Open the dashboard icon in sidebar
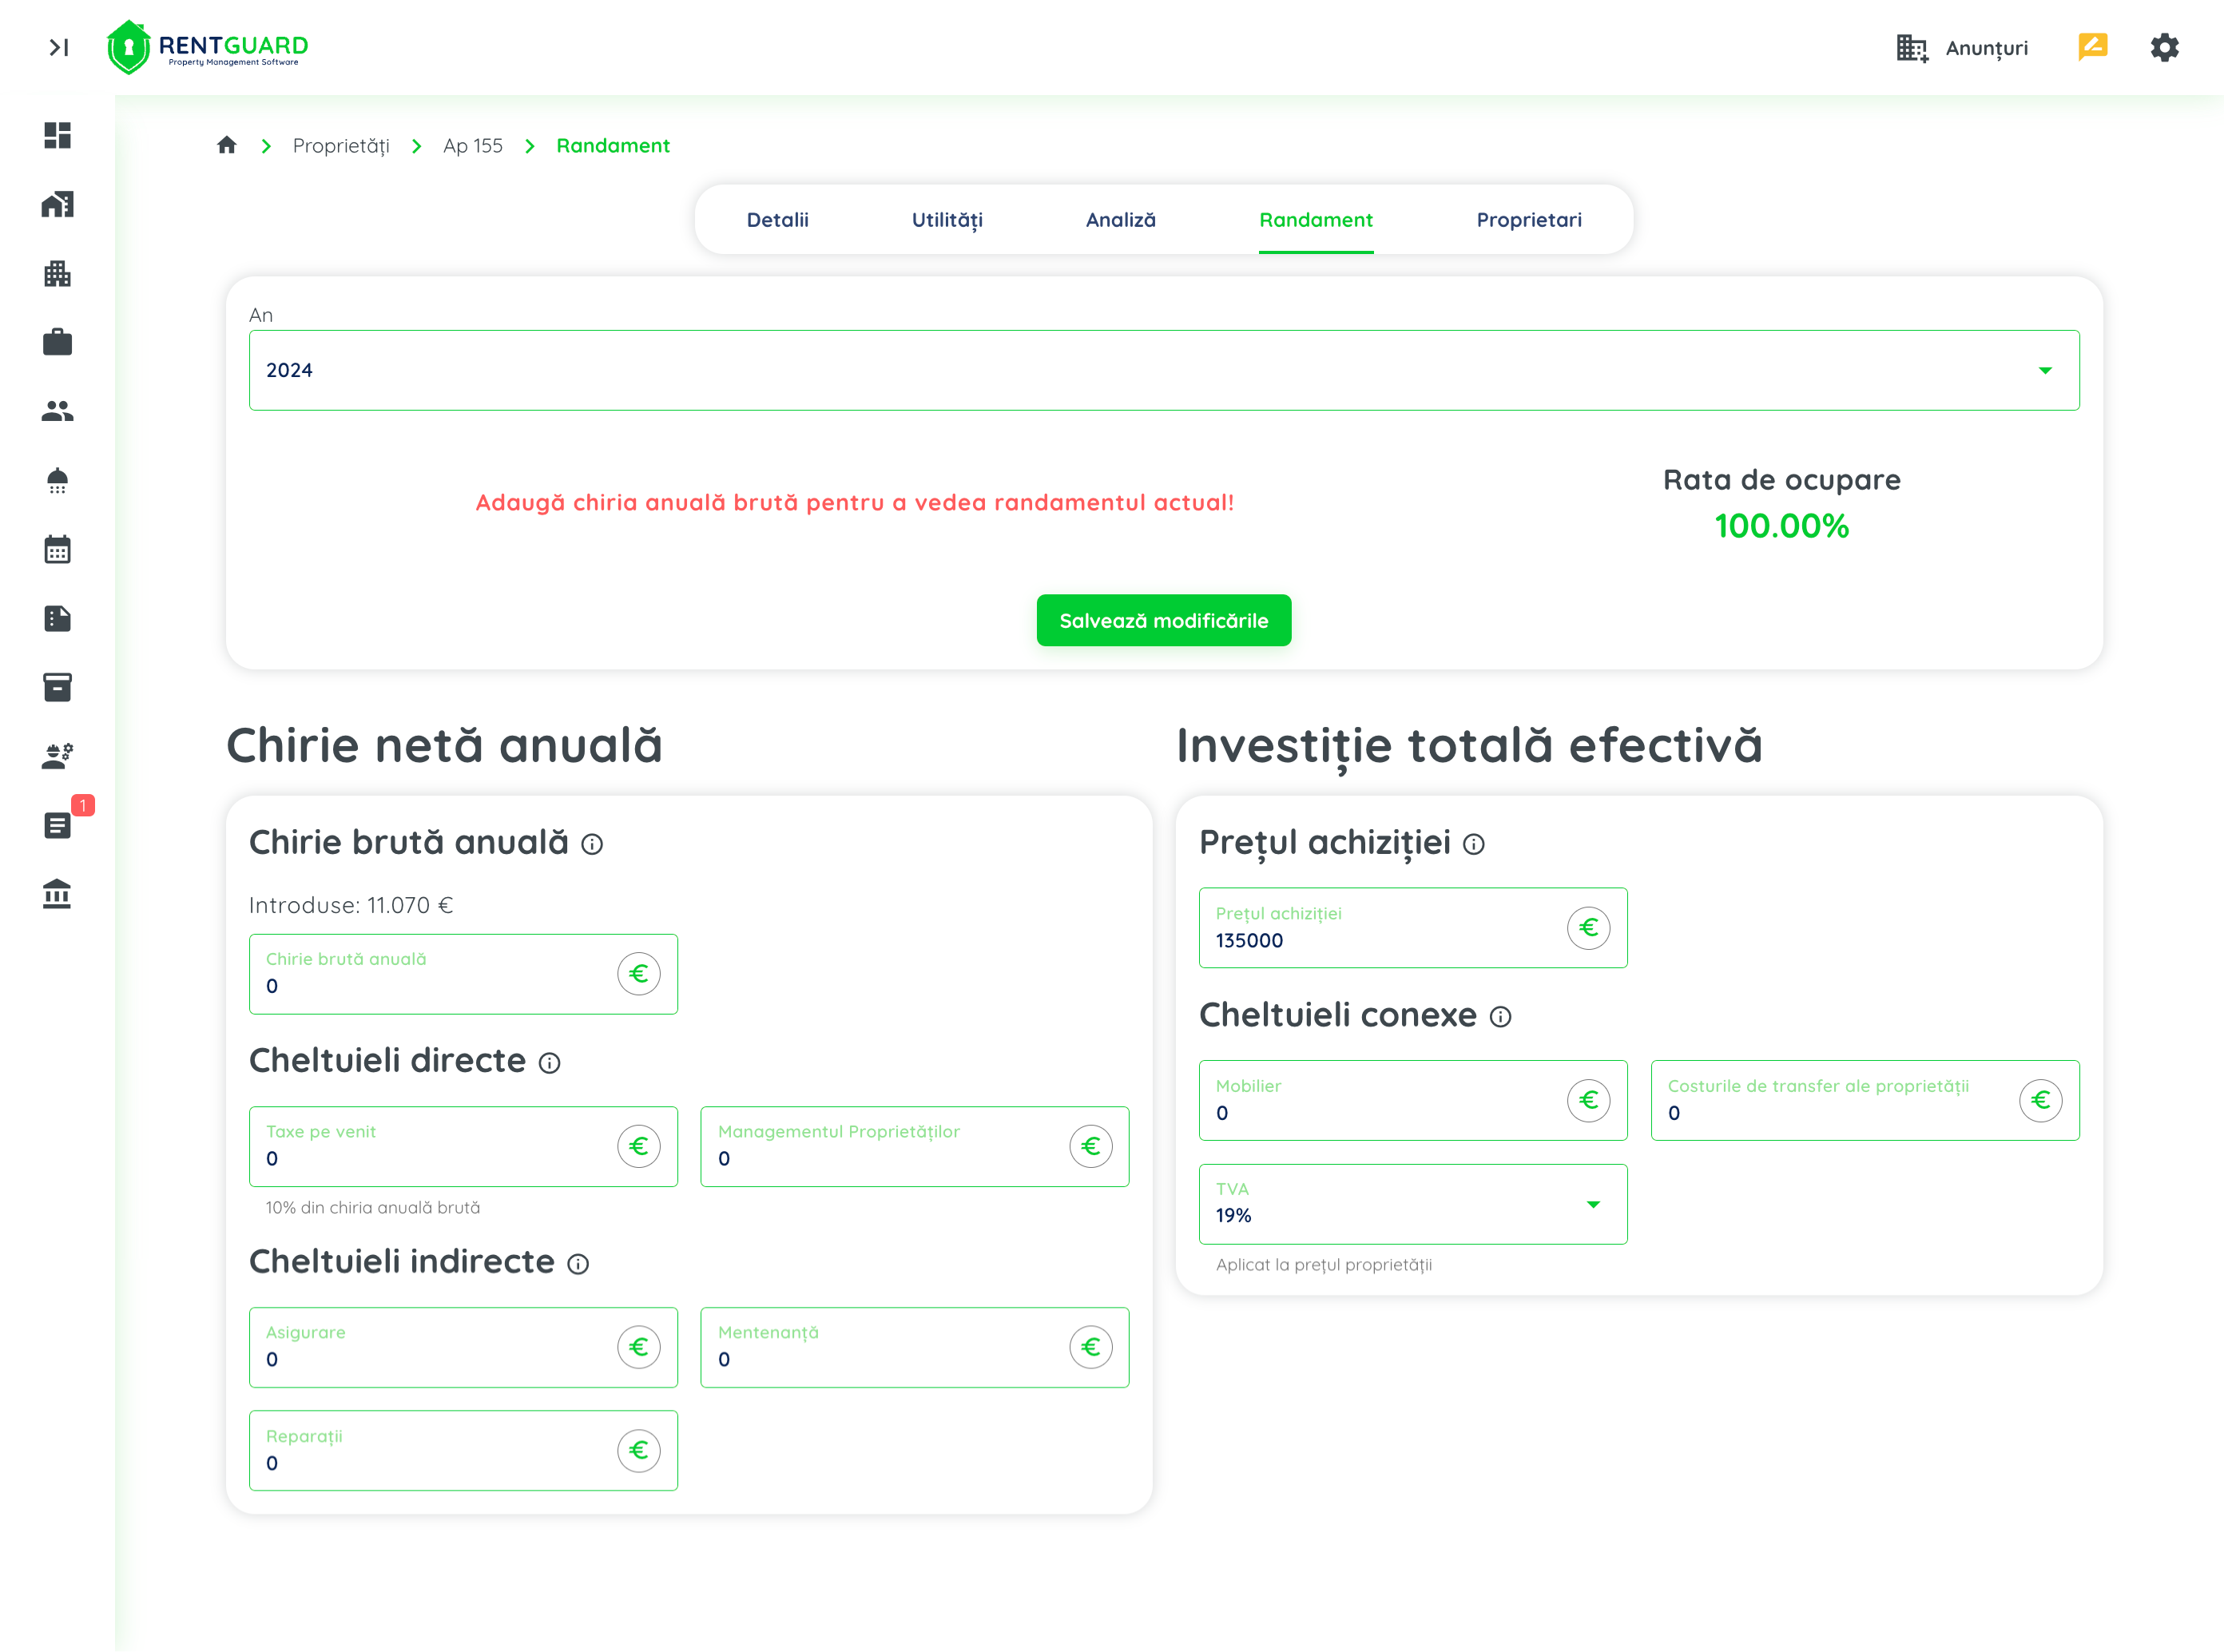The height and width of the screenshot is (1652, 2224). [x=57, y=135]
